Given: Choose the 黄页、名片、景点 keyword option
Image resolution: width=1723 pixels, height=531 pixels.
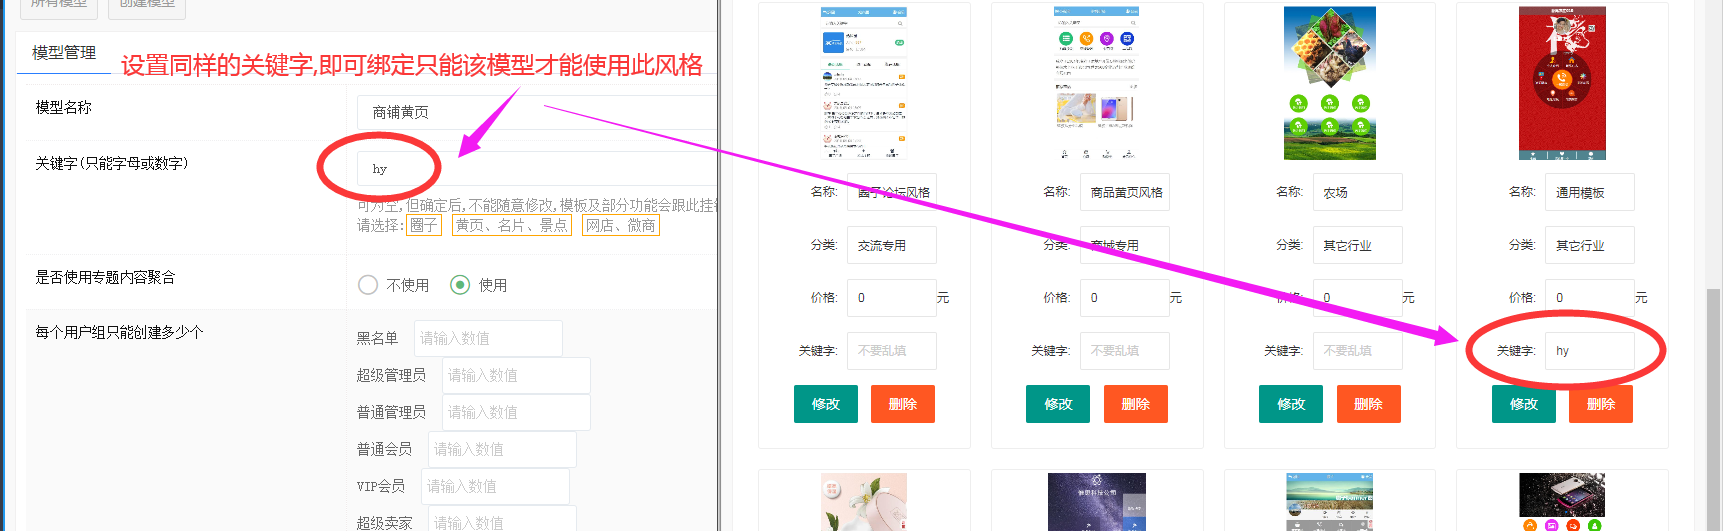Looking at the screenshot, I should (511, 225).
